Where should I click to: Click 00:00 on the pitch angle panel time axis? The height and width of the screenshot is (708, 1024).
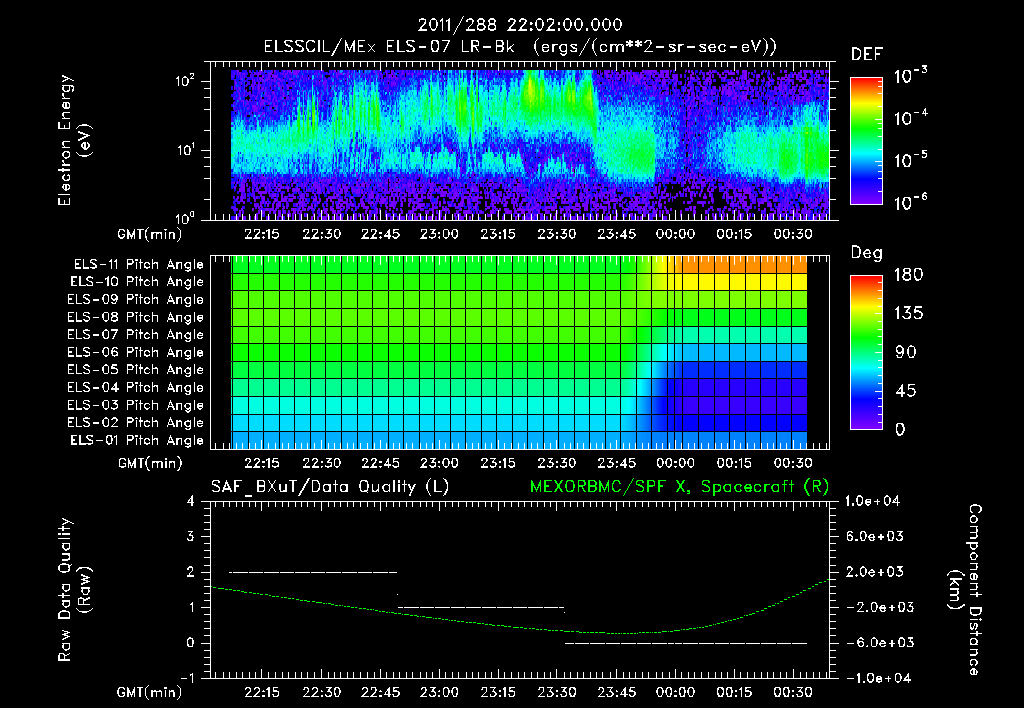pos(675,463)
